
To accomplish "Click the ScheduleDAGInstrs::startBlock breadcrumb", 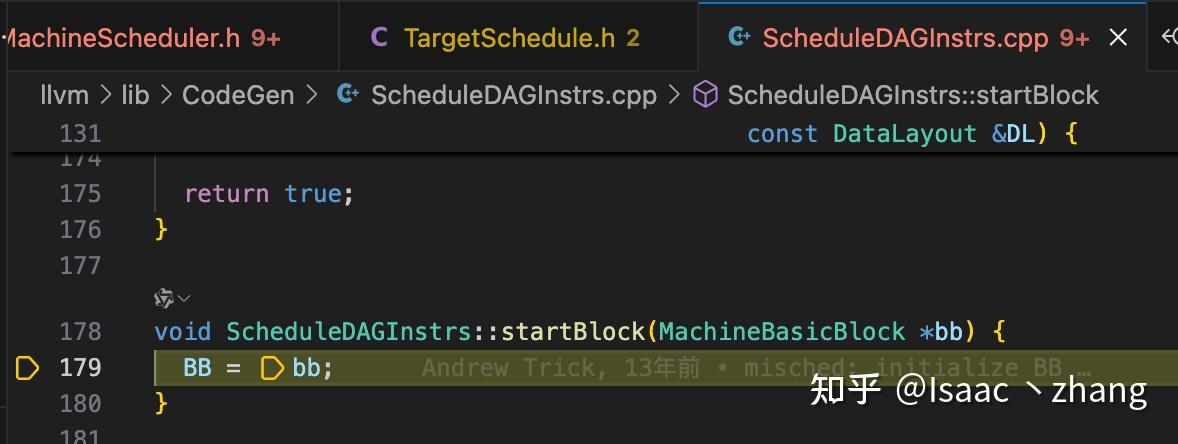I will pos(913,95).
